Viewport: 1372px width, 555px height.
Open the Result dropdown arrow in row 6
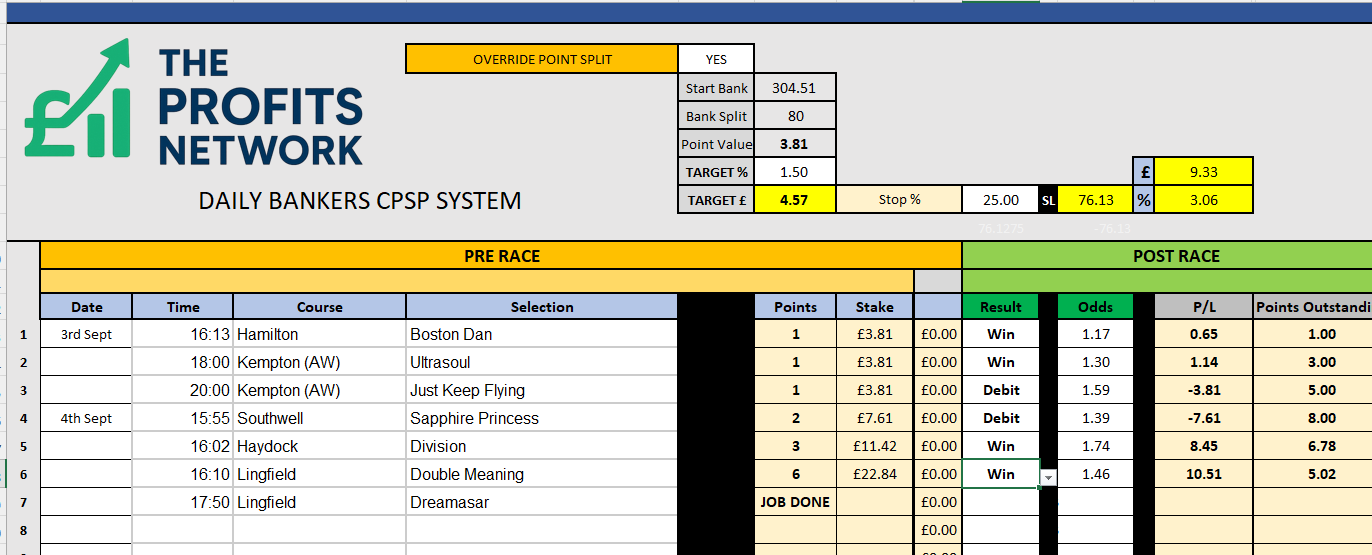(x=1048, y=478)
